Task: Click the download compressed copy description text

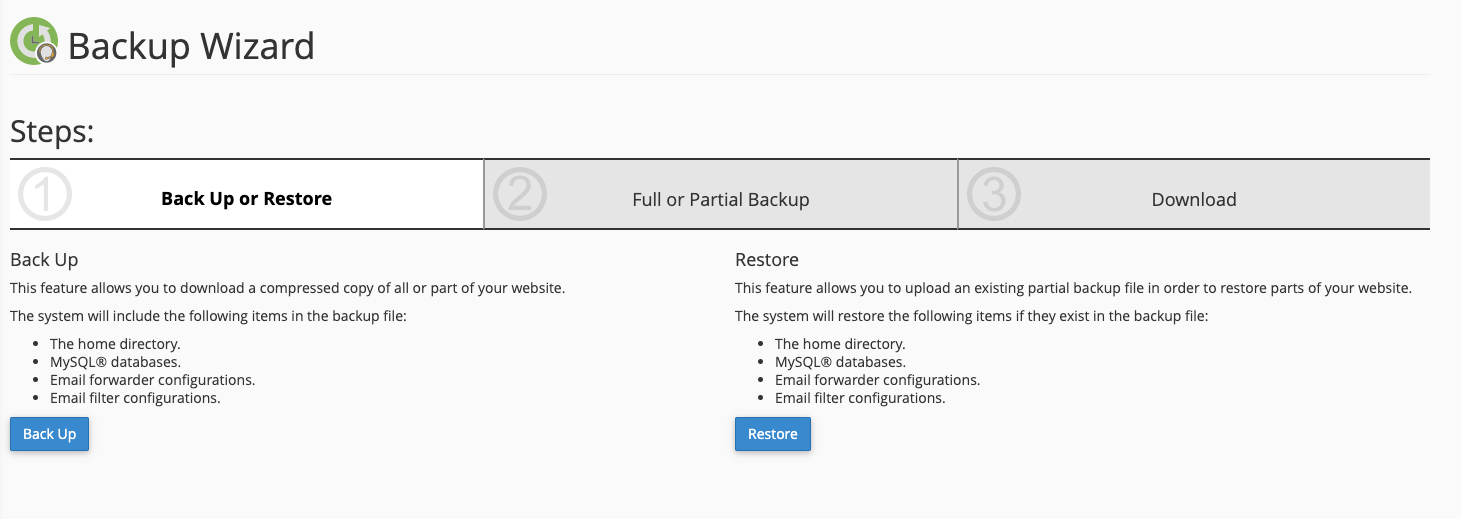Action: pyautogui.click(x=288, y=288)
